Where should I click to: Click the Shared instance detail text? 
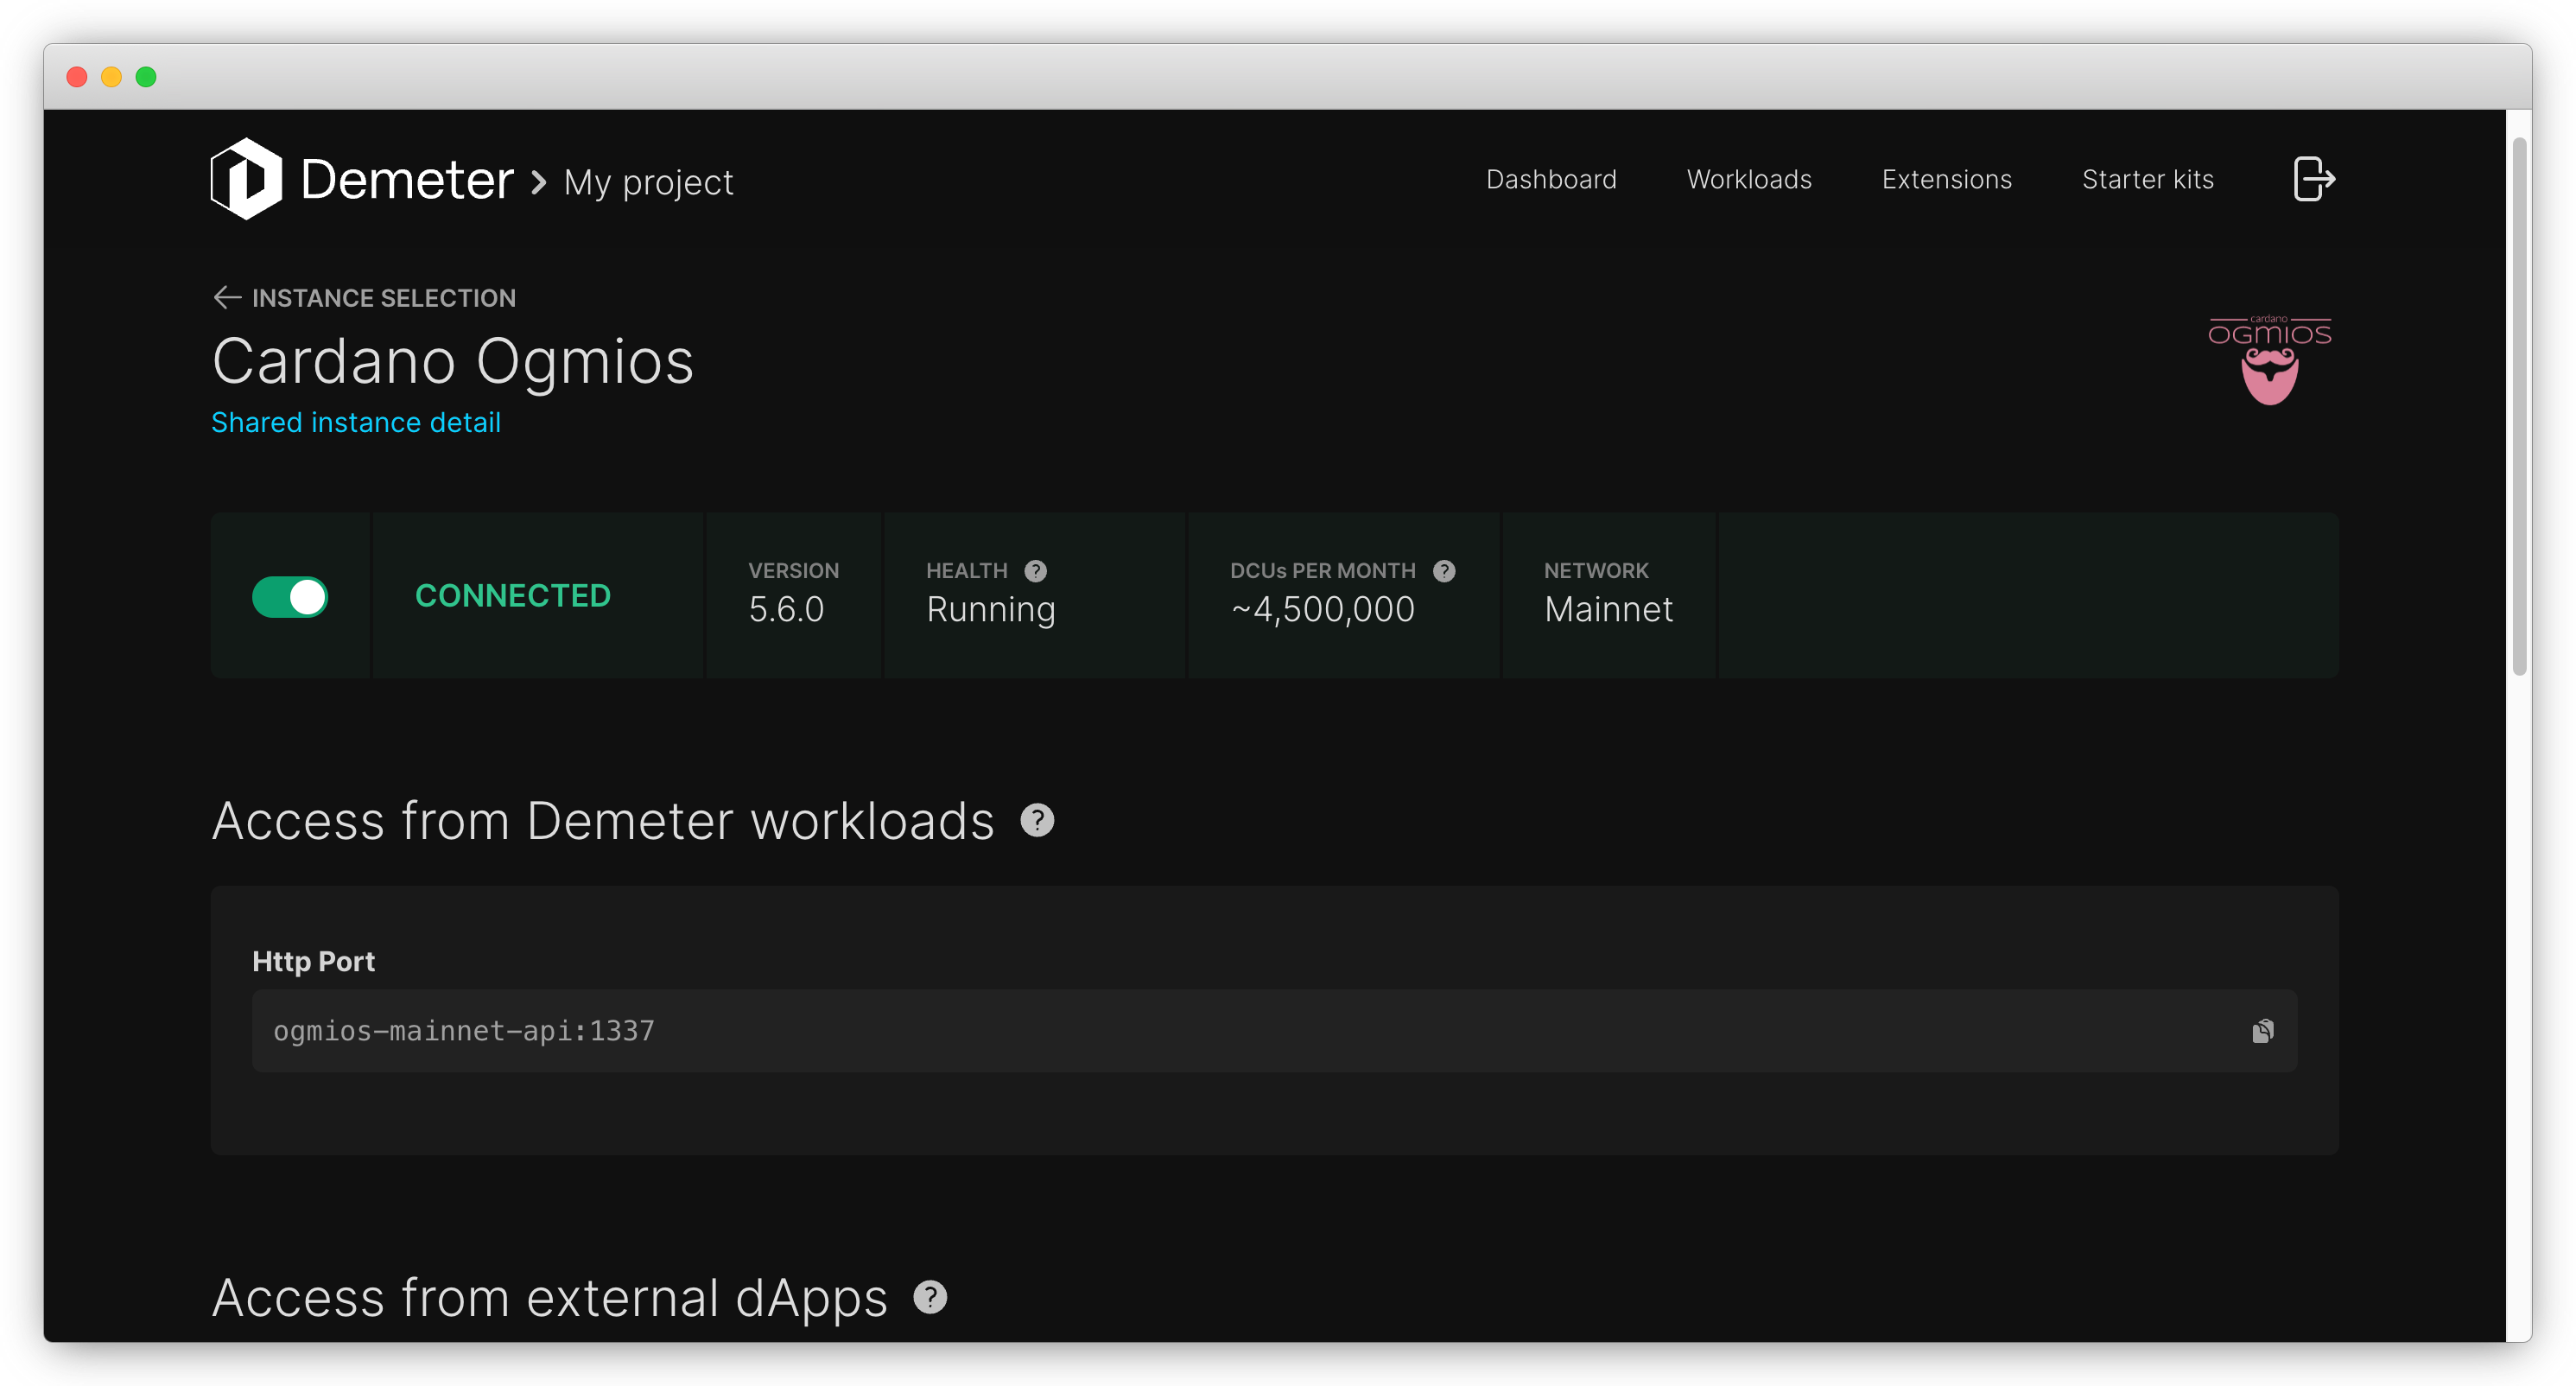coord(356,422)
